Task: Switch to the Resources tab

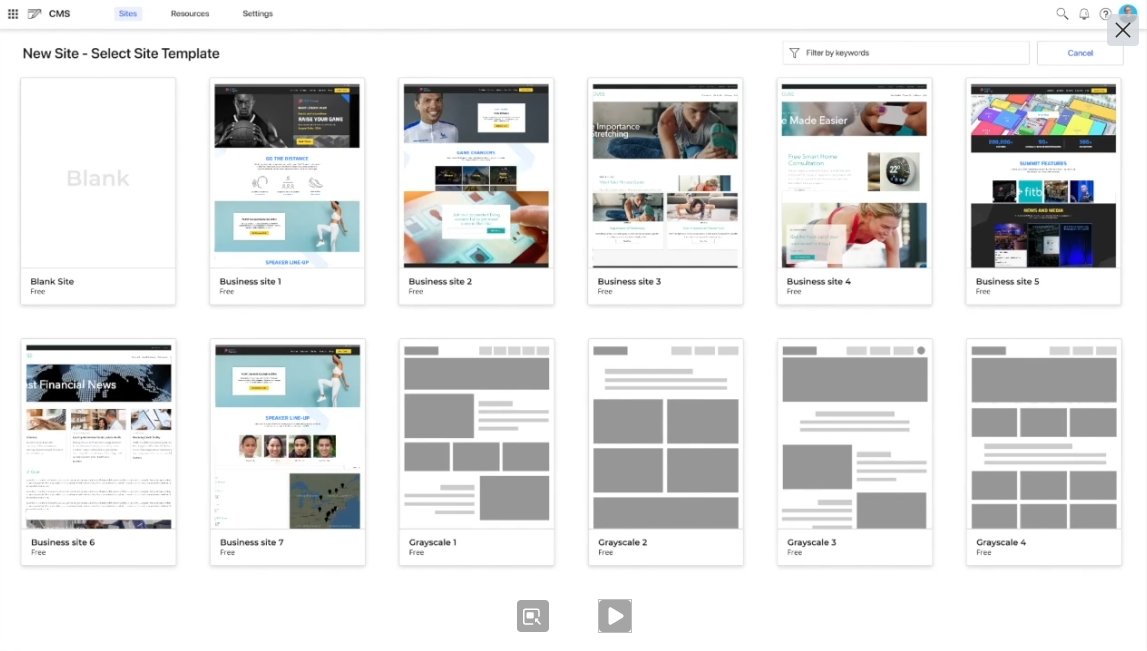Action: tap(189, 14)
